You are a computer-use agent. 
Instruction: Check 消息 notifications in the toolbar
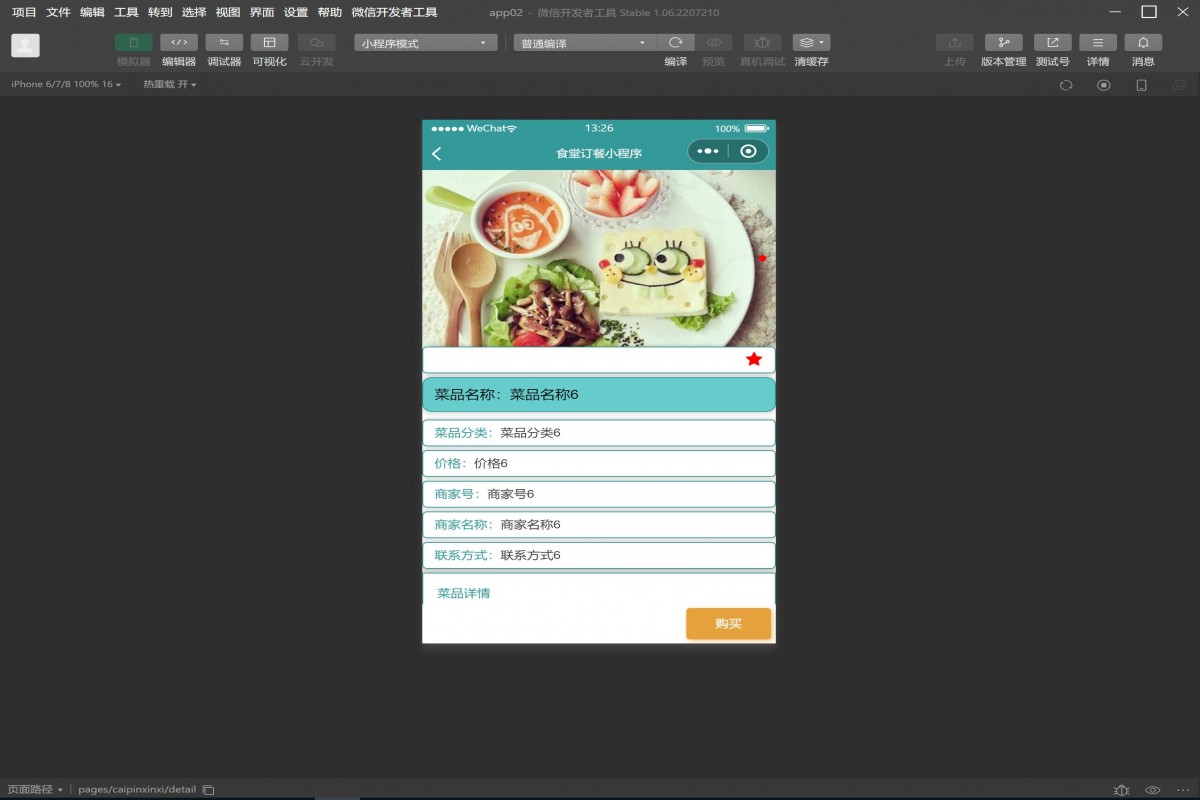pyautogui.click(x=1143, y=42)
